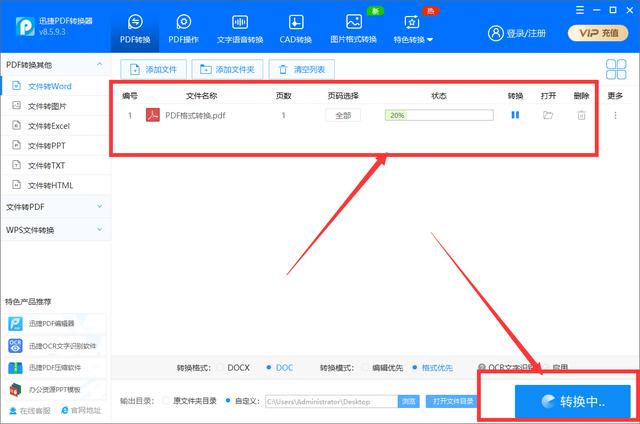Open 特色转换 dropdown menu
The height and width of the screenshot is (424, 640).
pyautogui.click(x=413, y=29)
